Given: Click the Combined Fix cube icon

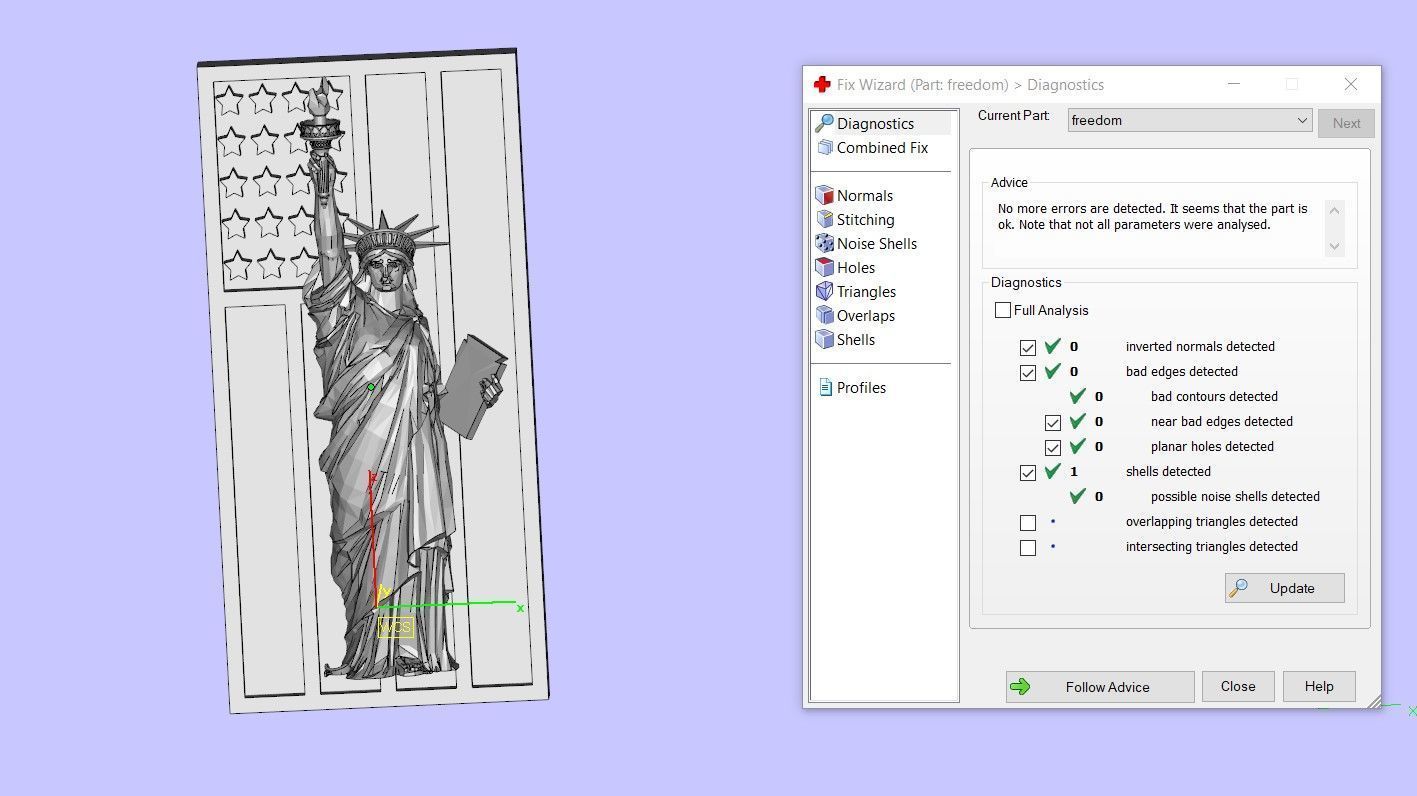Looking at the screenshot, I should pos(825,147).
